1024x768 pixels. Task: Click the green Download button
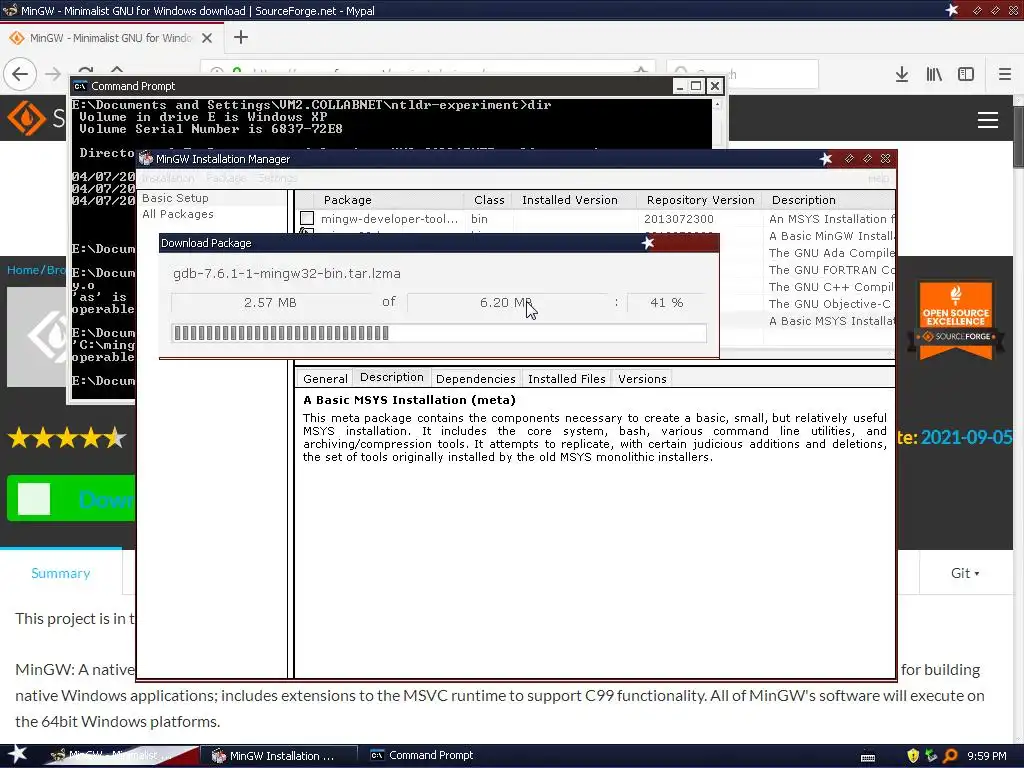pyautogui.click(x=71, y=499)
